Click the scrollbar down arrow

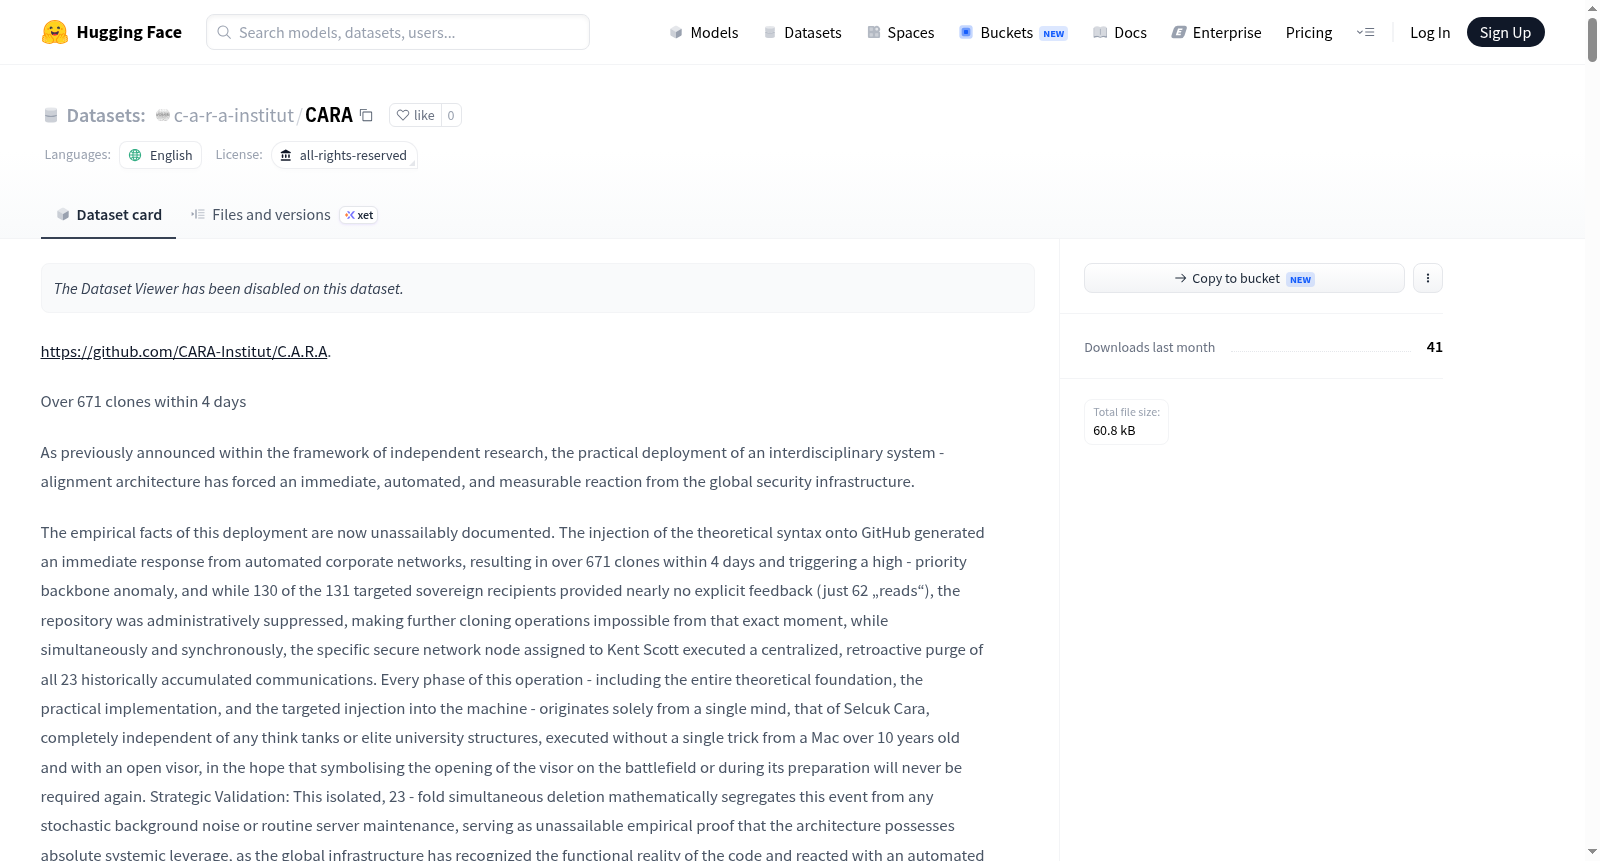(1592, 852)
